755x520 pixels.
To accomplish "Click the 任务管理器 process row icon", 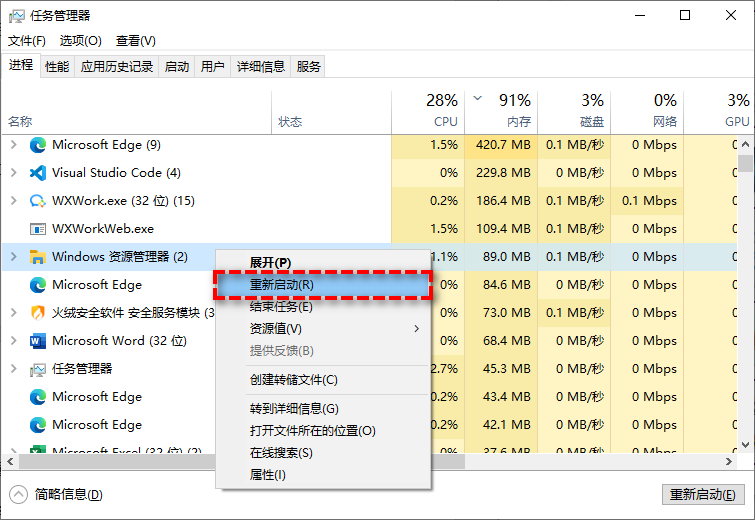I will coord(38,369).
